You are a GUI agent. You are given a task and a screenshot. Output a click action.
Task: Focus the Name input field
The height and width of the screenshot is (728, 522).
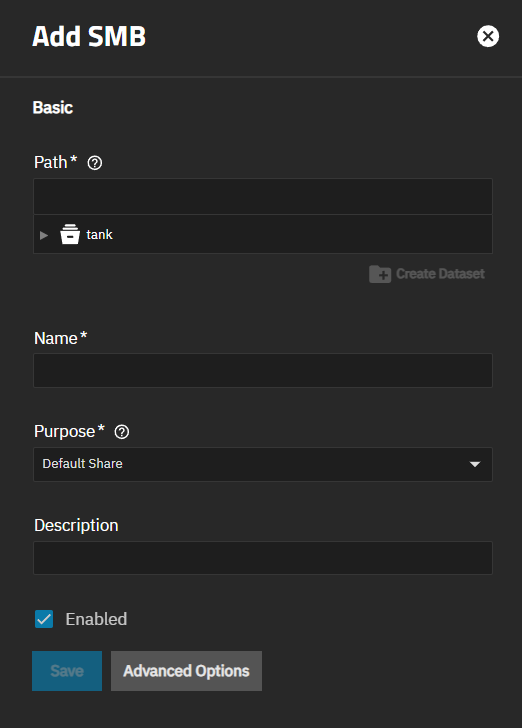click(x=263, y=370)
